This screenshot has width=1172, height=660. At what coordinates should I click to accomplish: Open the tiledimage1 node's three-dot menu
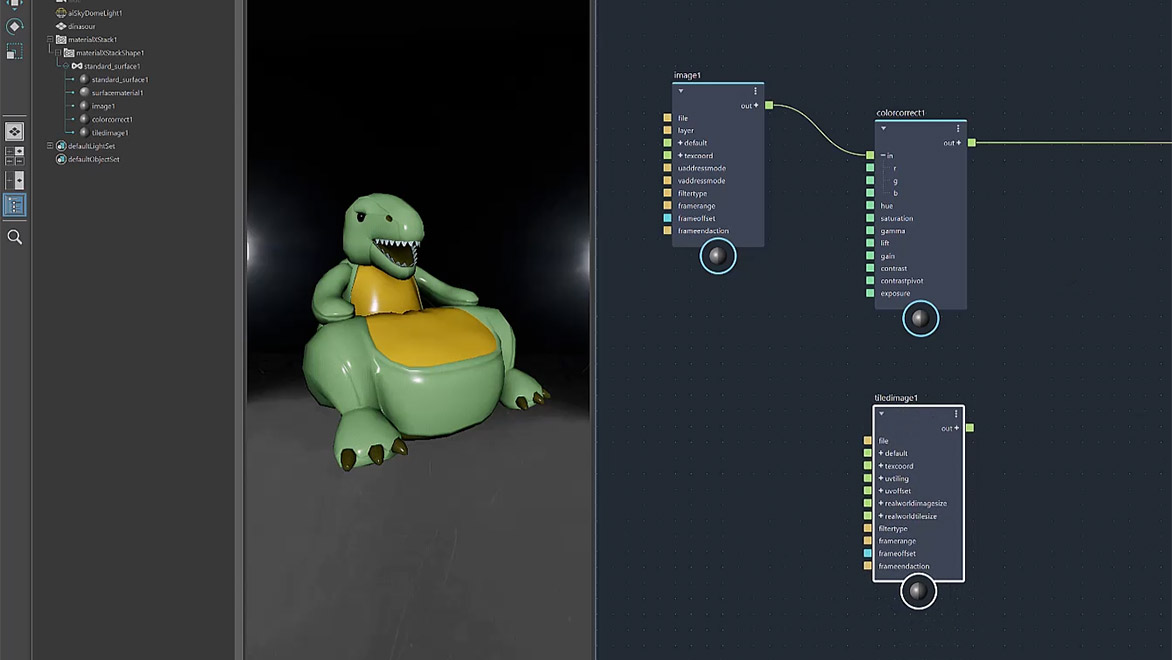[956, 412]
